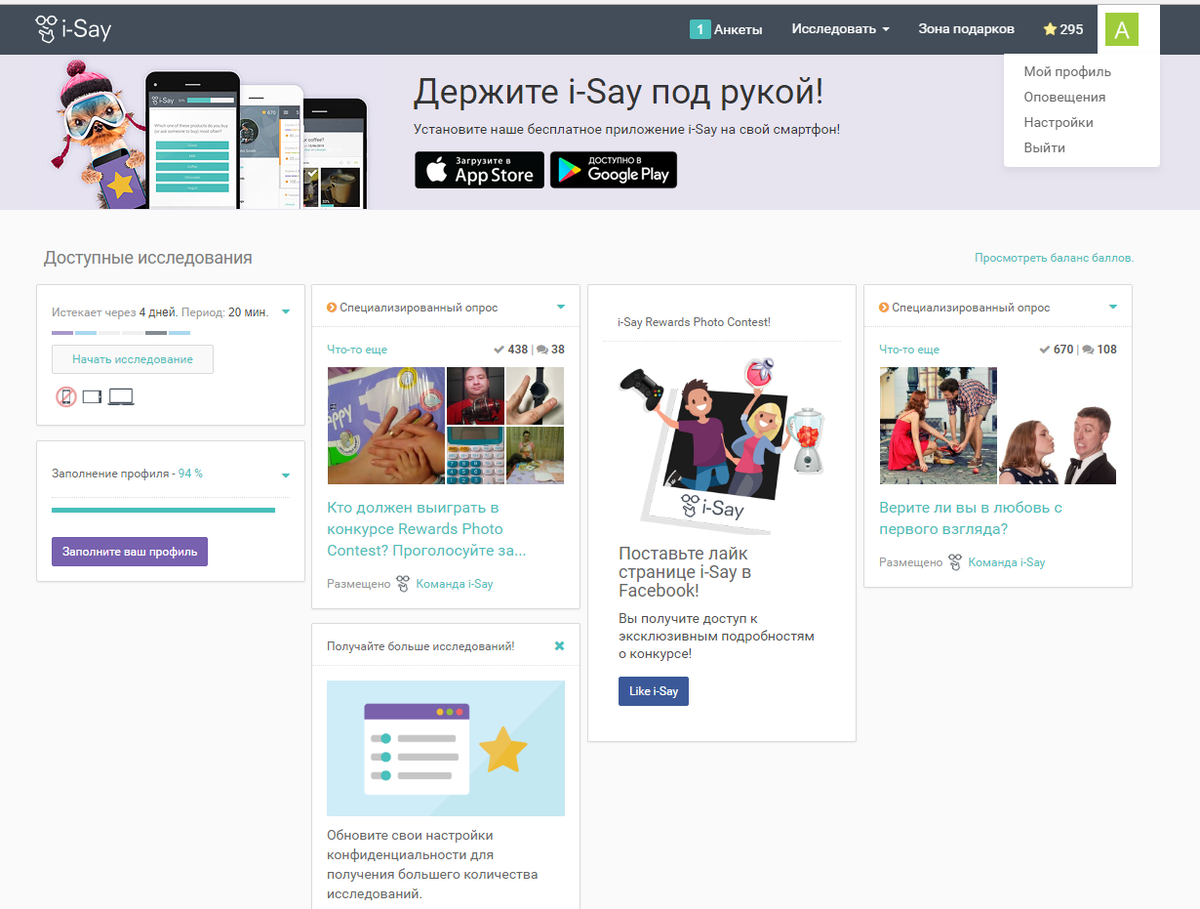This screenshot has height=909, width=1200.
Task: Click Истекает через 4 дней text
Action: (114, 312)
